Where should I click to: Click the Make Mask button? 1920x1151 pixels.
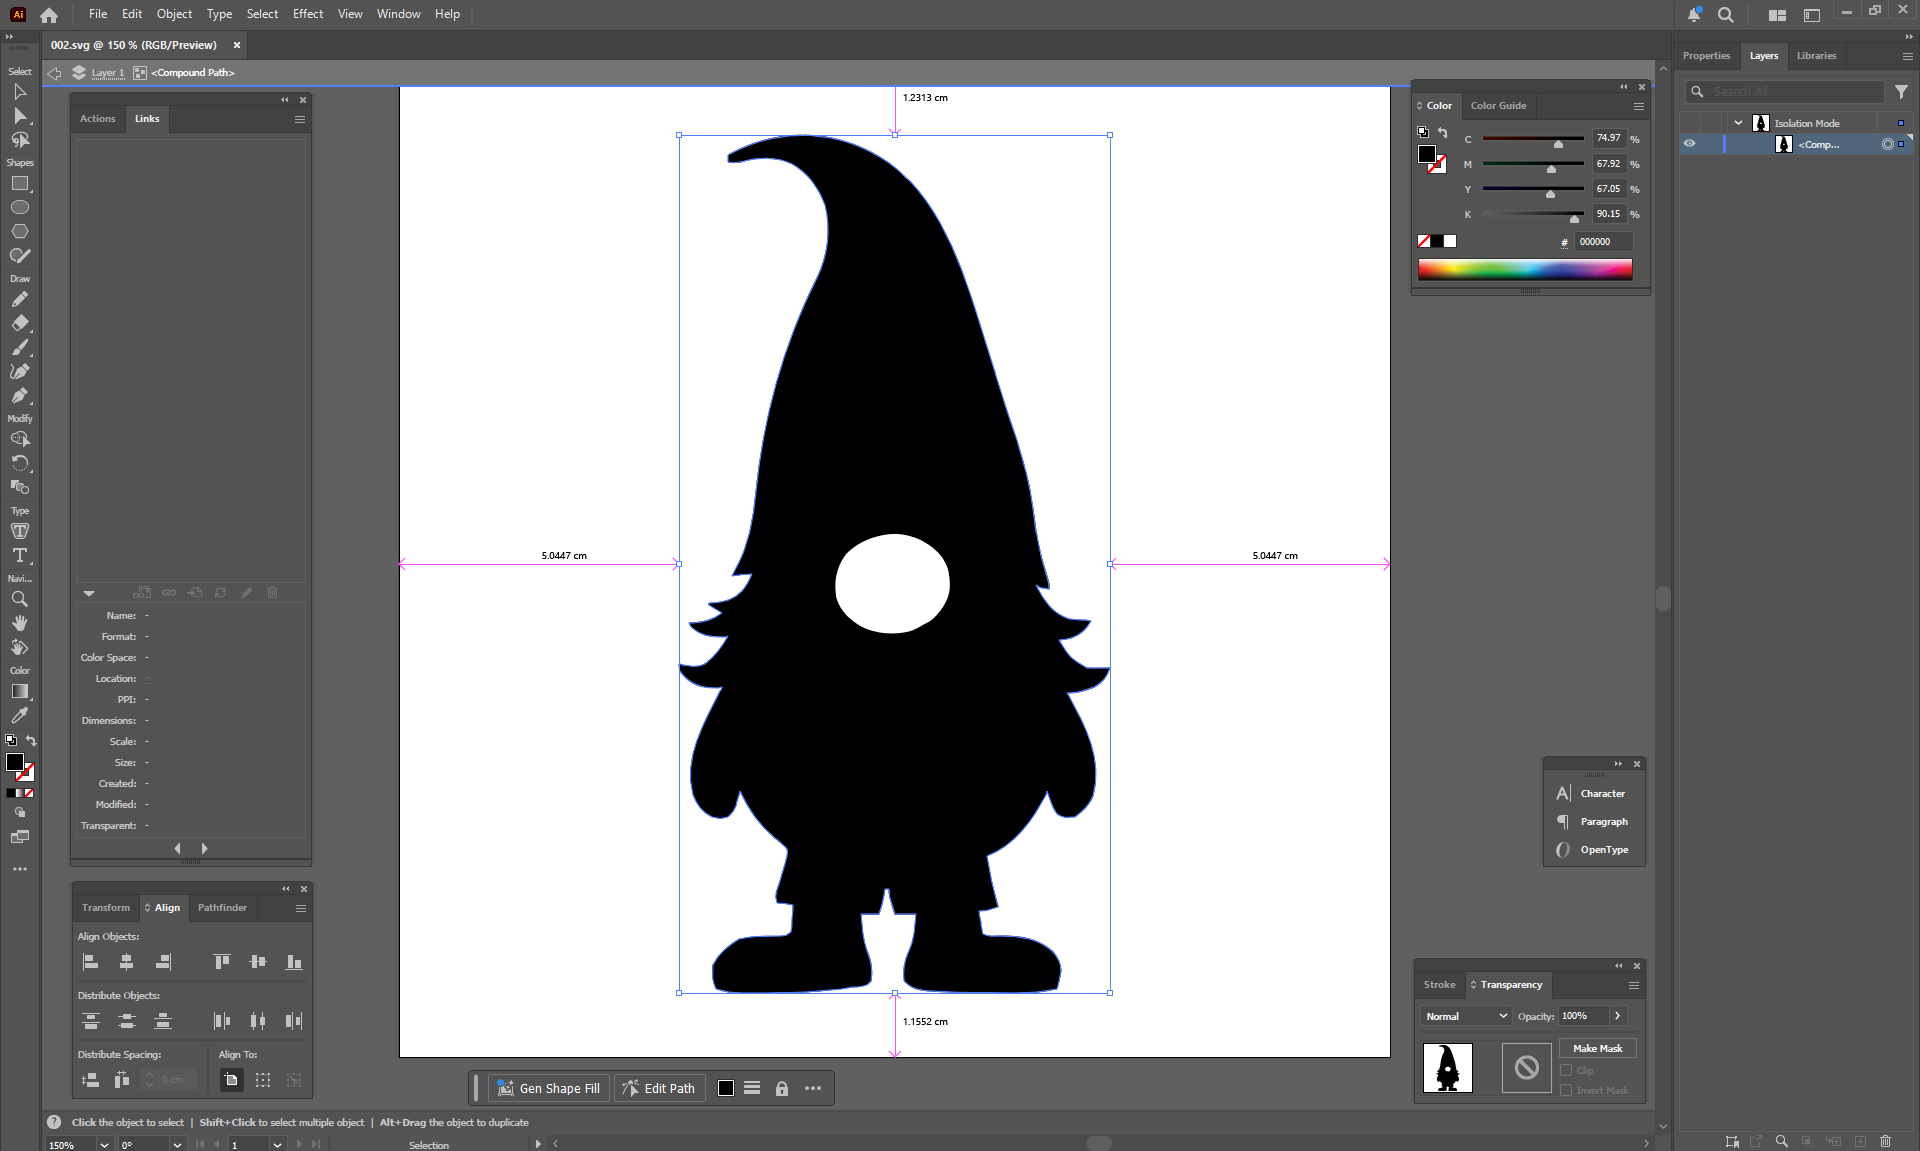pyautogui.click(x=1597, y=1048)
